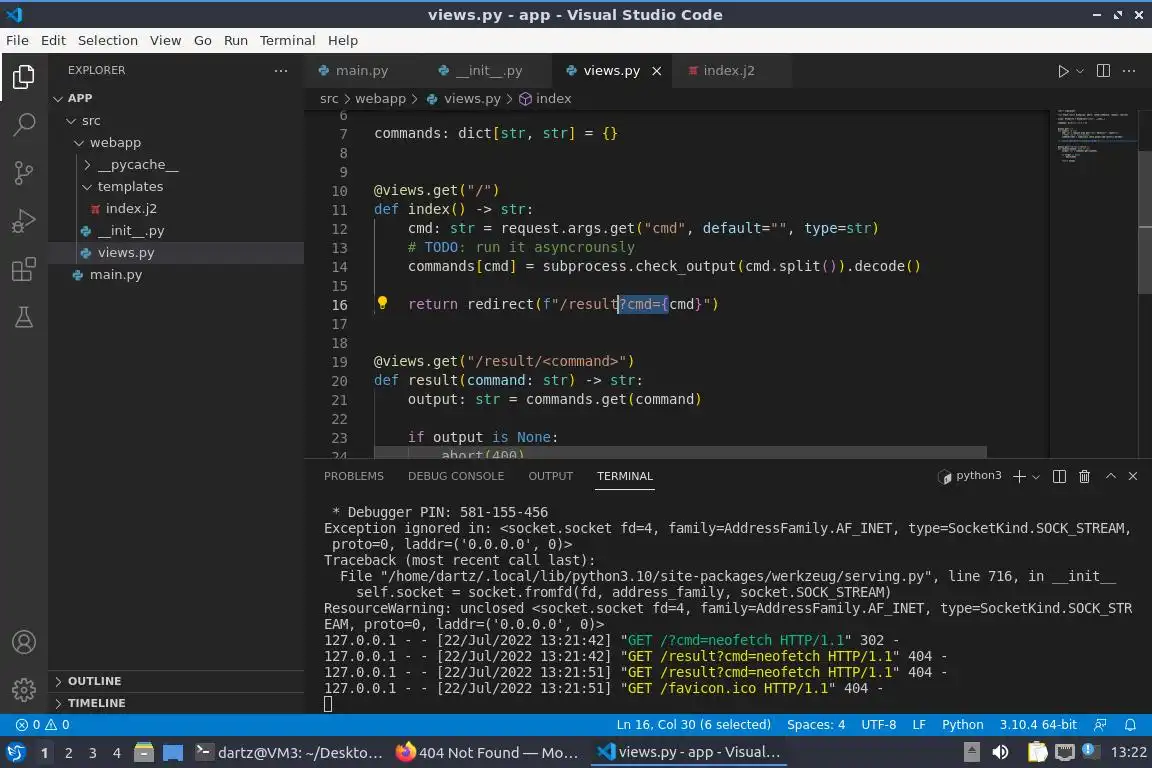Open the launch profile dropdown beside plus
The image size is (1152, 768).
click(x=1036, y=477)
